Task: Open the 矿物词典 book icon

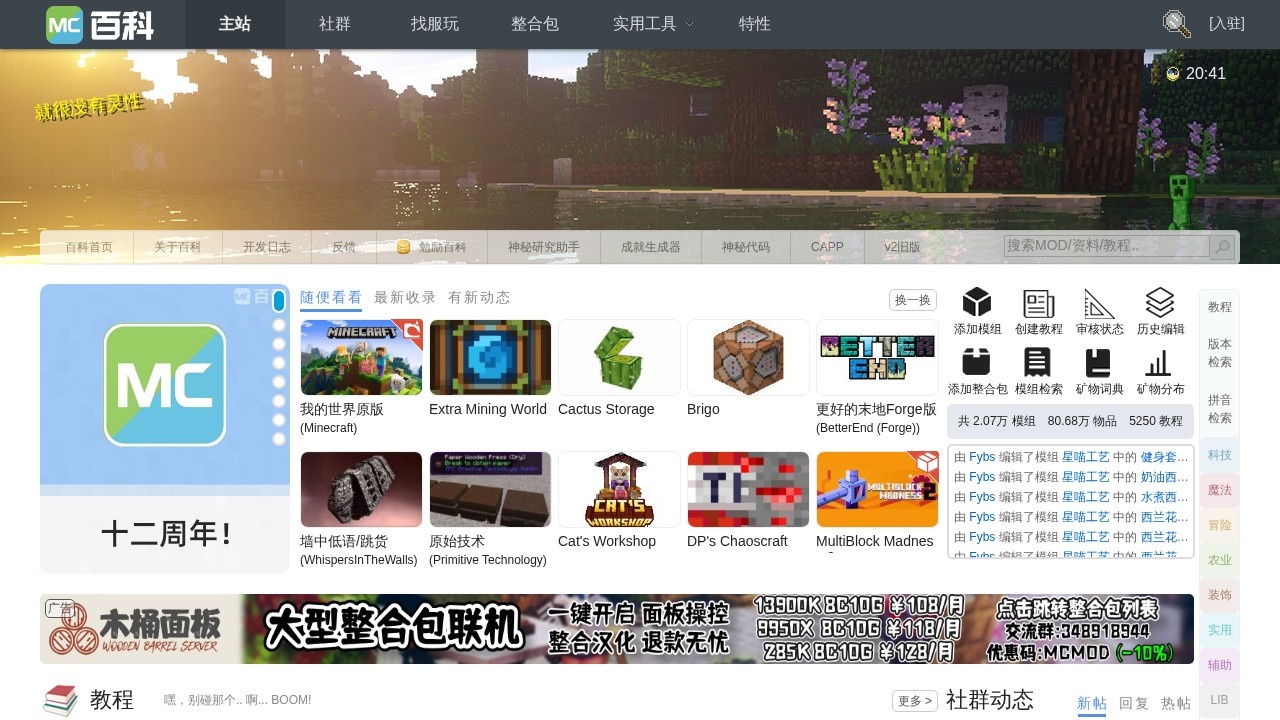Action: 1099,362
